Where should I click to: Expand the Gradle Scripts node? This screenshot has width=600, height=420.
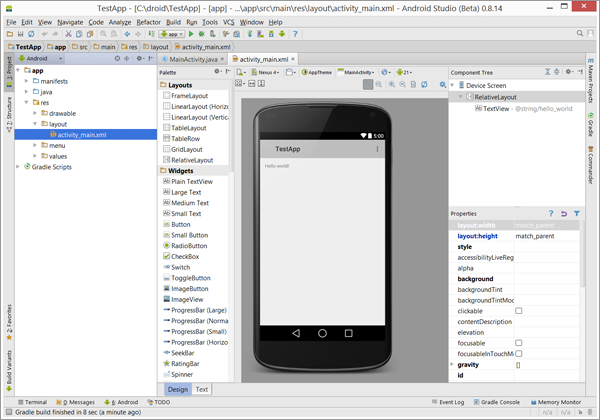[18, 167]
